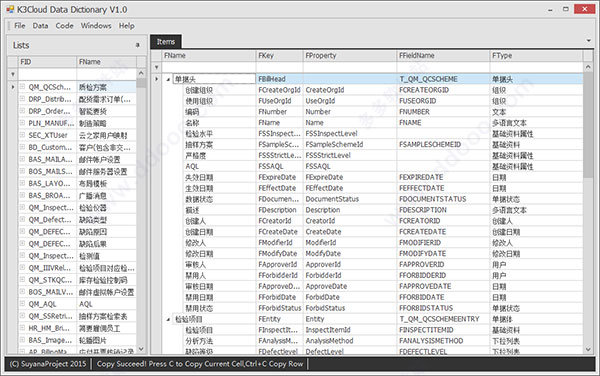Select the ApproverId property cell
This screenshot has height=376, width=600.
350,264
